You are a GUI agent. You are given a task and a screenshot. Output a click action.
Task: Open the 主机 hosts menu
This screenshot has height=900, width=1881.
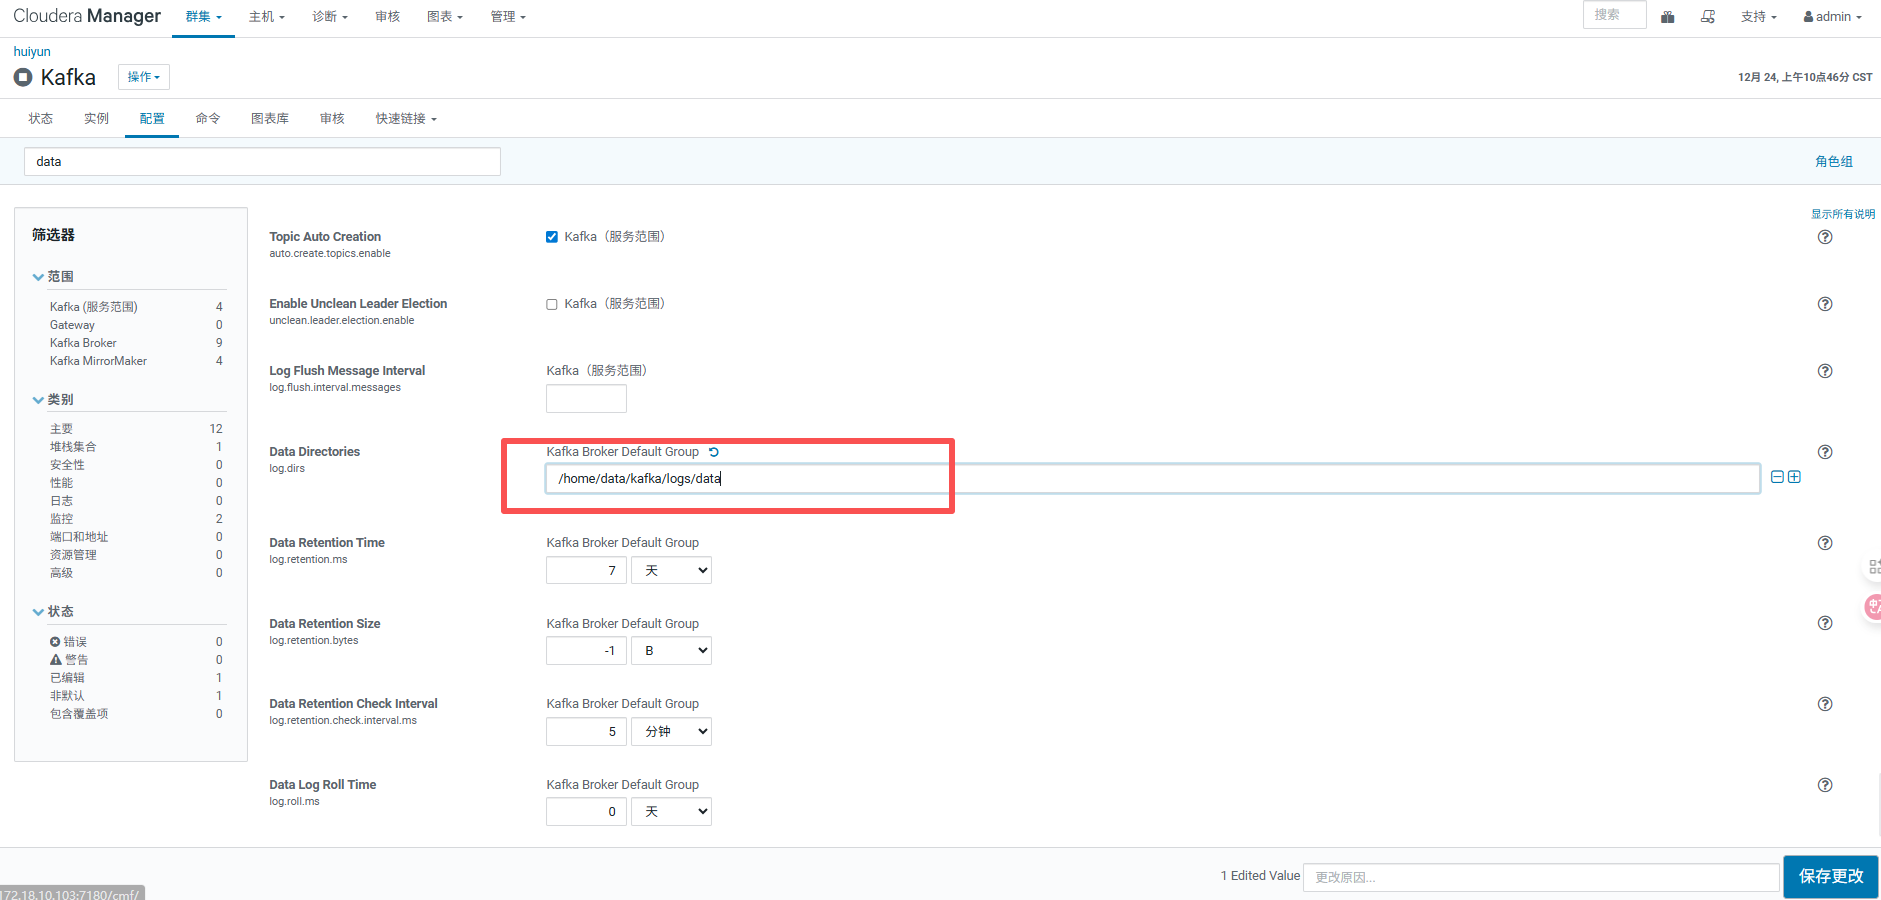pos(267,17)
